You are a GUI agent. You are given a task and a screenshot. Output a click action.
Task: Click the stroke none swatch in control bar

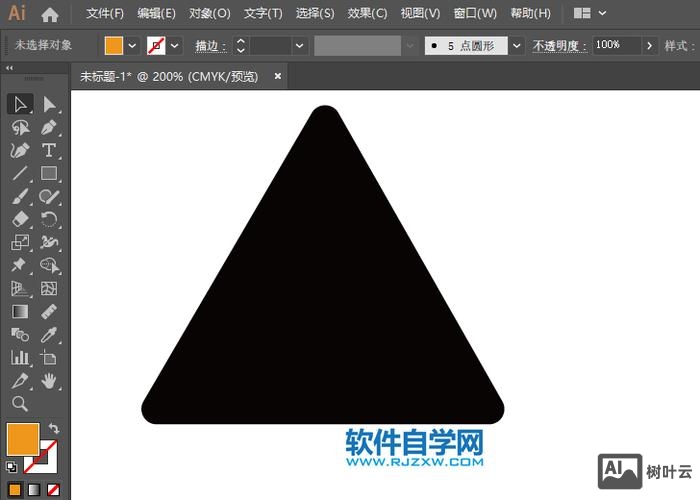point(156,46)
